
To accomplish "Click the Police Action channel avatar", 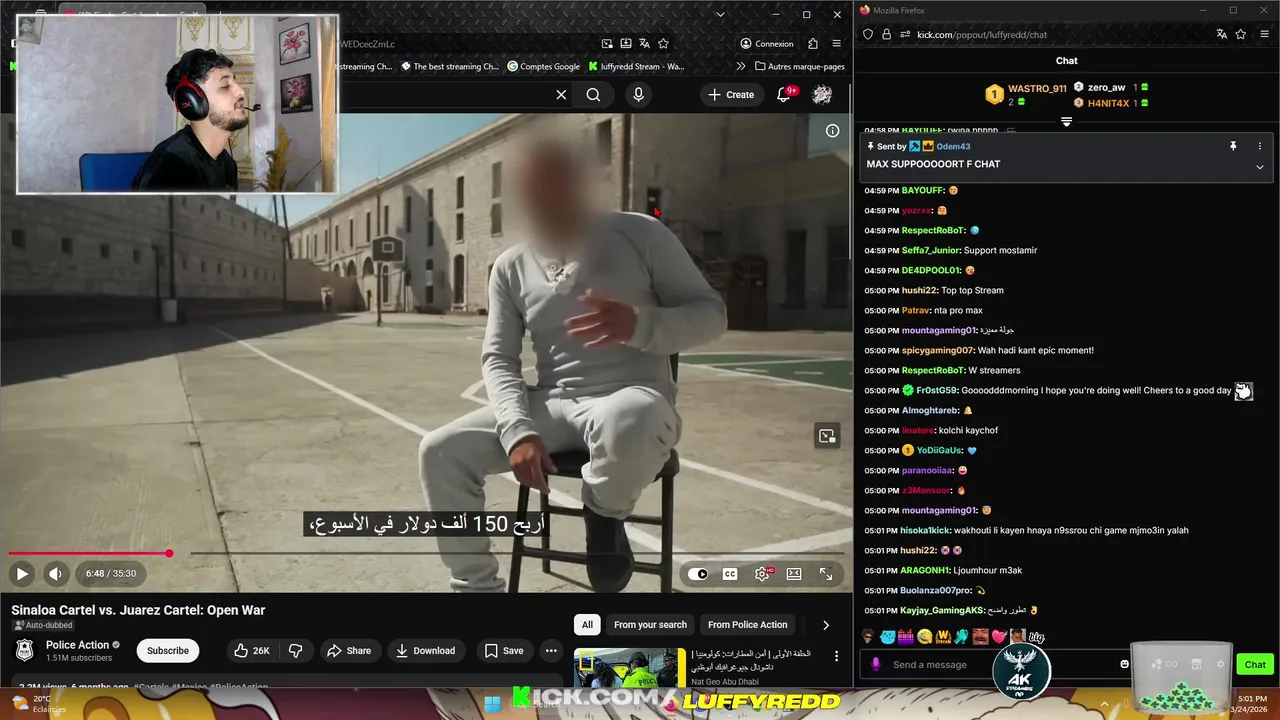I will click(x=25, y=651).
